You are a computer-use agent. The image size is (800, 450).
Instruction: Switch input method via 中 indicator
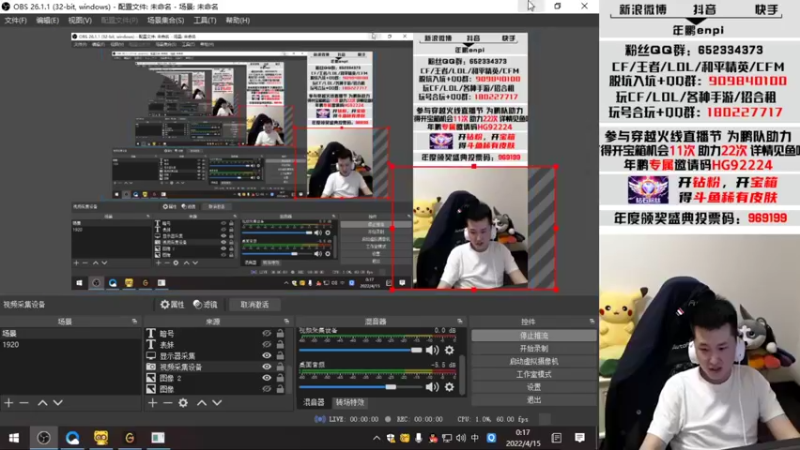[x=475, y=438]
